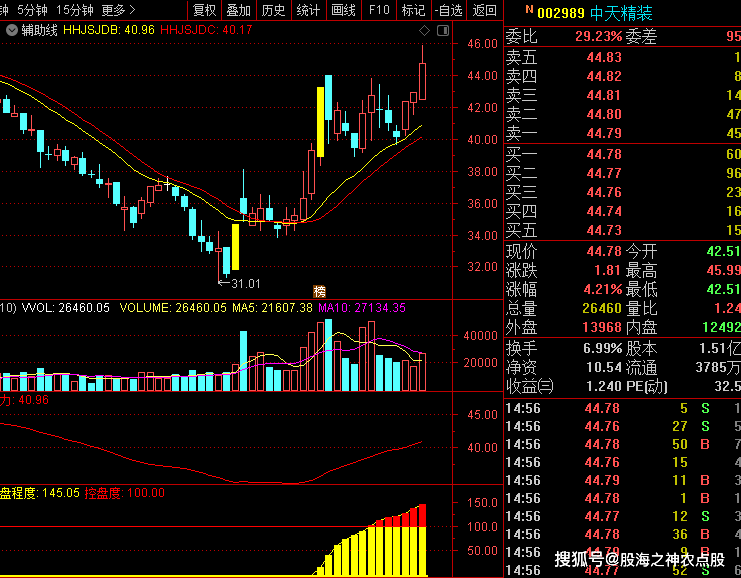Toggle the -自选 watchlist button
Screen dimensions: 741x578
coord(449,10)
